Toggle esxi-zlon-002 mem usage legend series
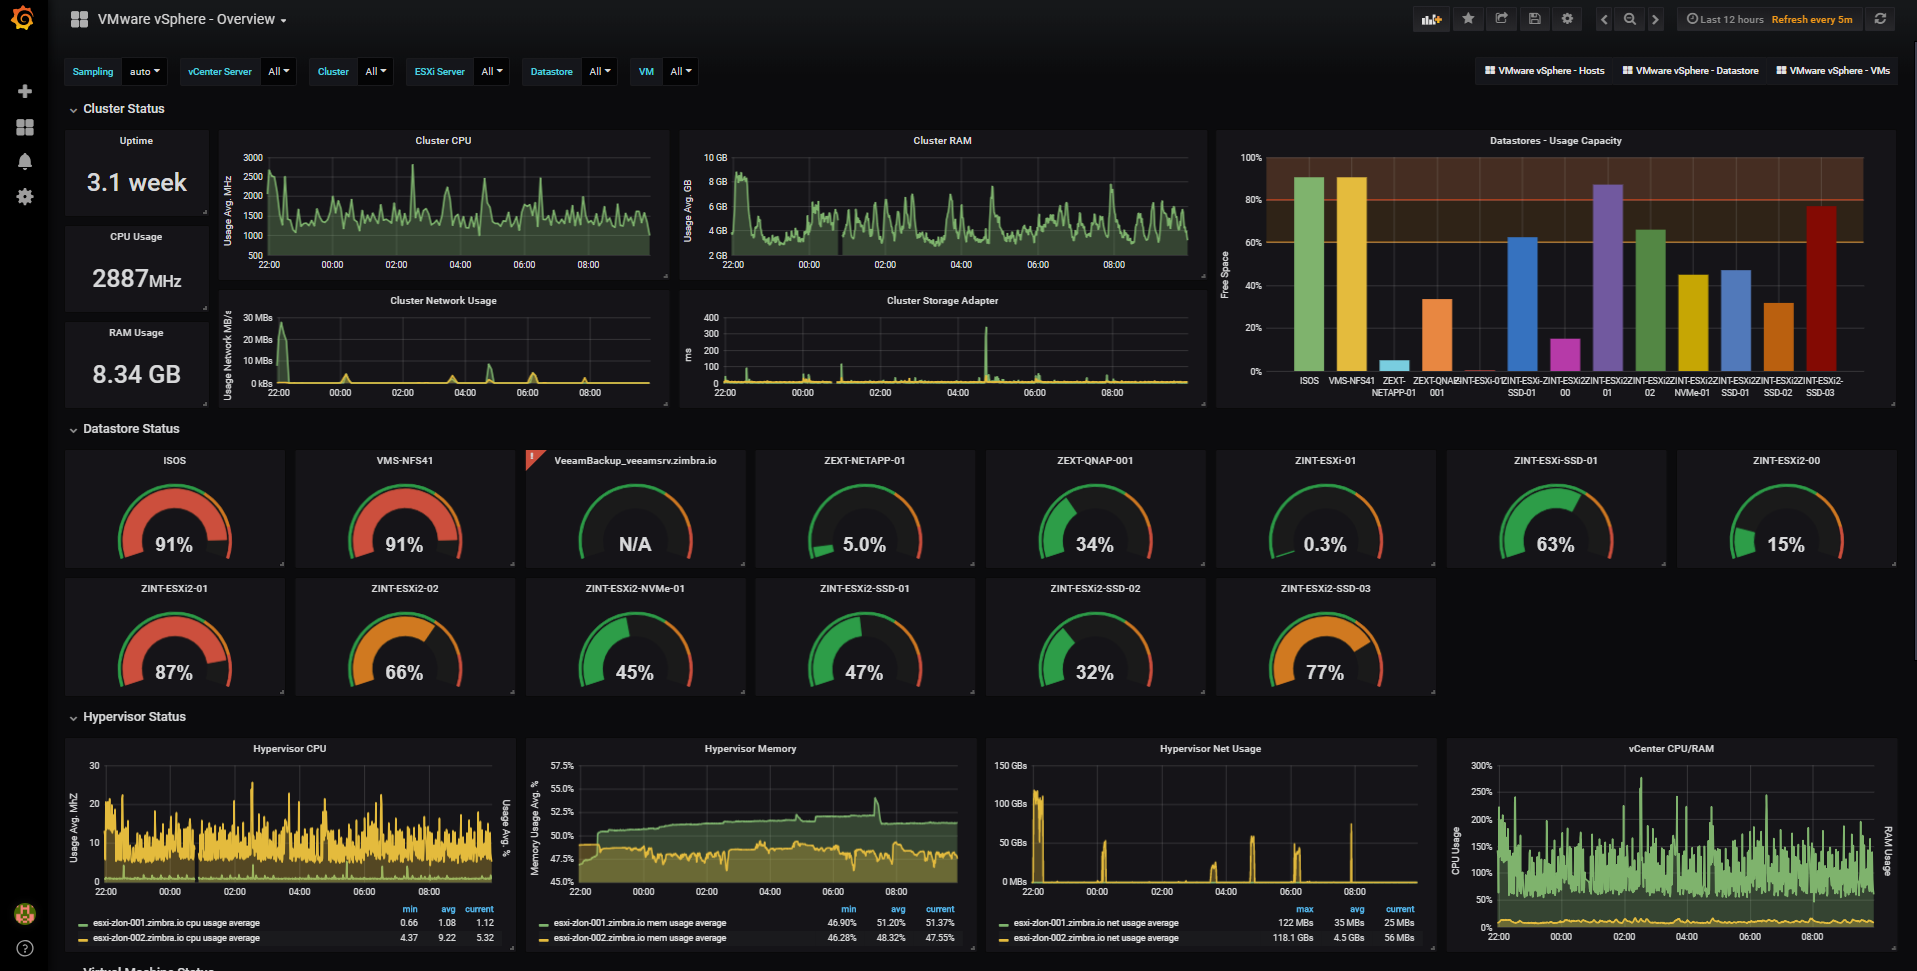 point(640,938)
